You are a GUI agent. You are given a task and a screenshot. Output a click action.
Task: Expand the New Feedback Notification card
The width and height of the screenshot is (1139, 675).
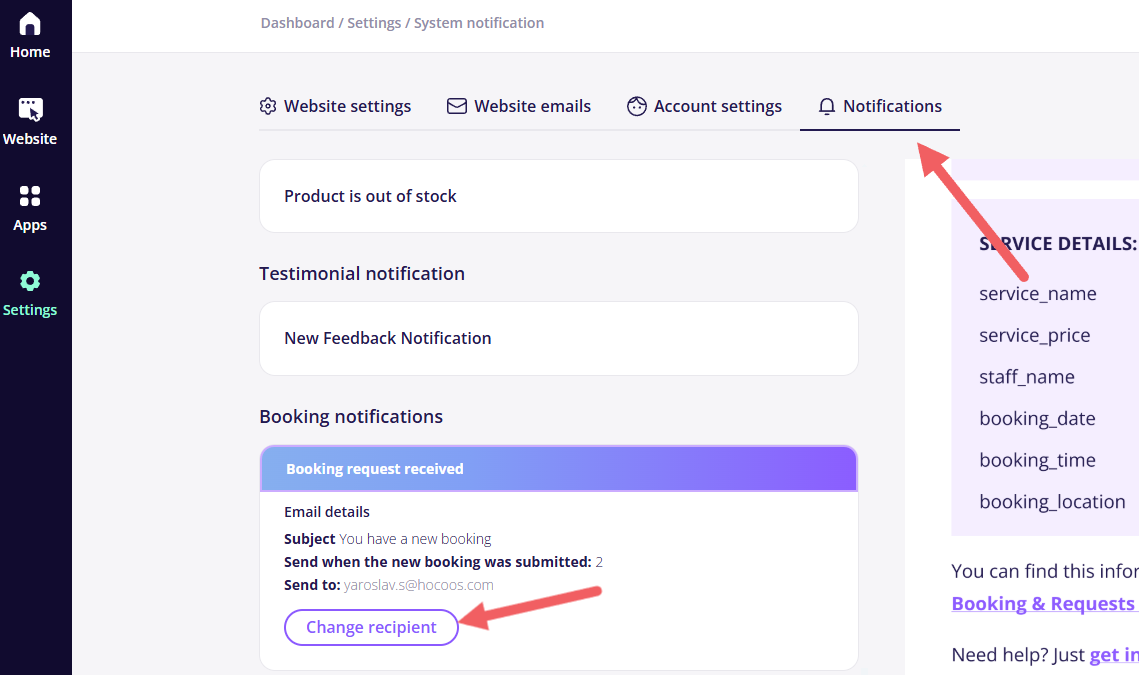(x=559, y=339)
